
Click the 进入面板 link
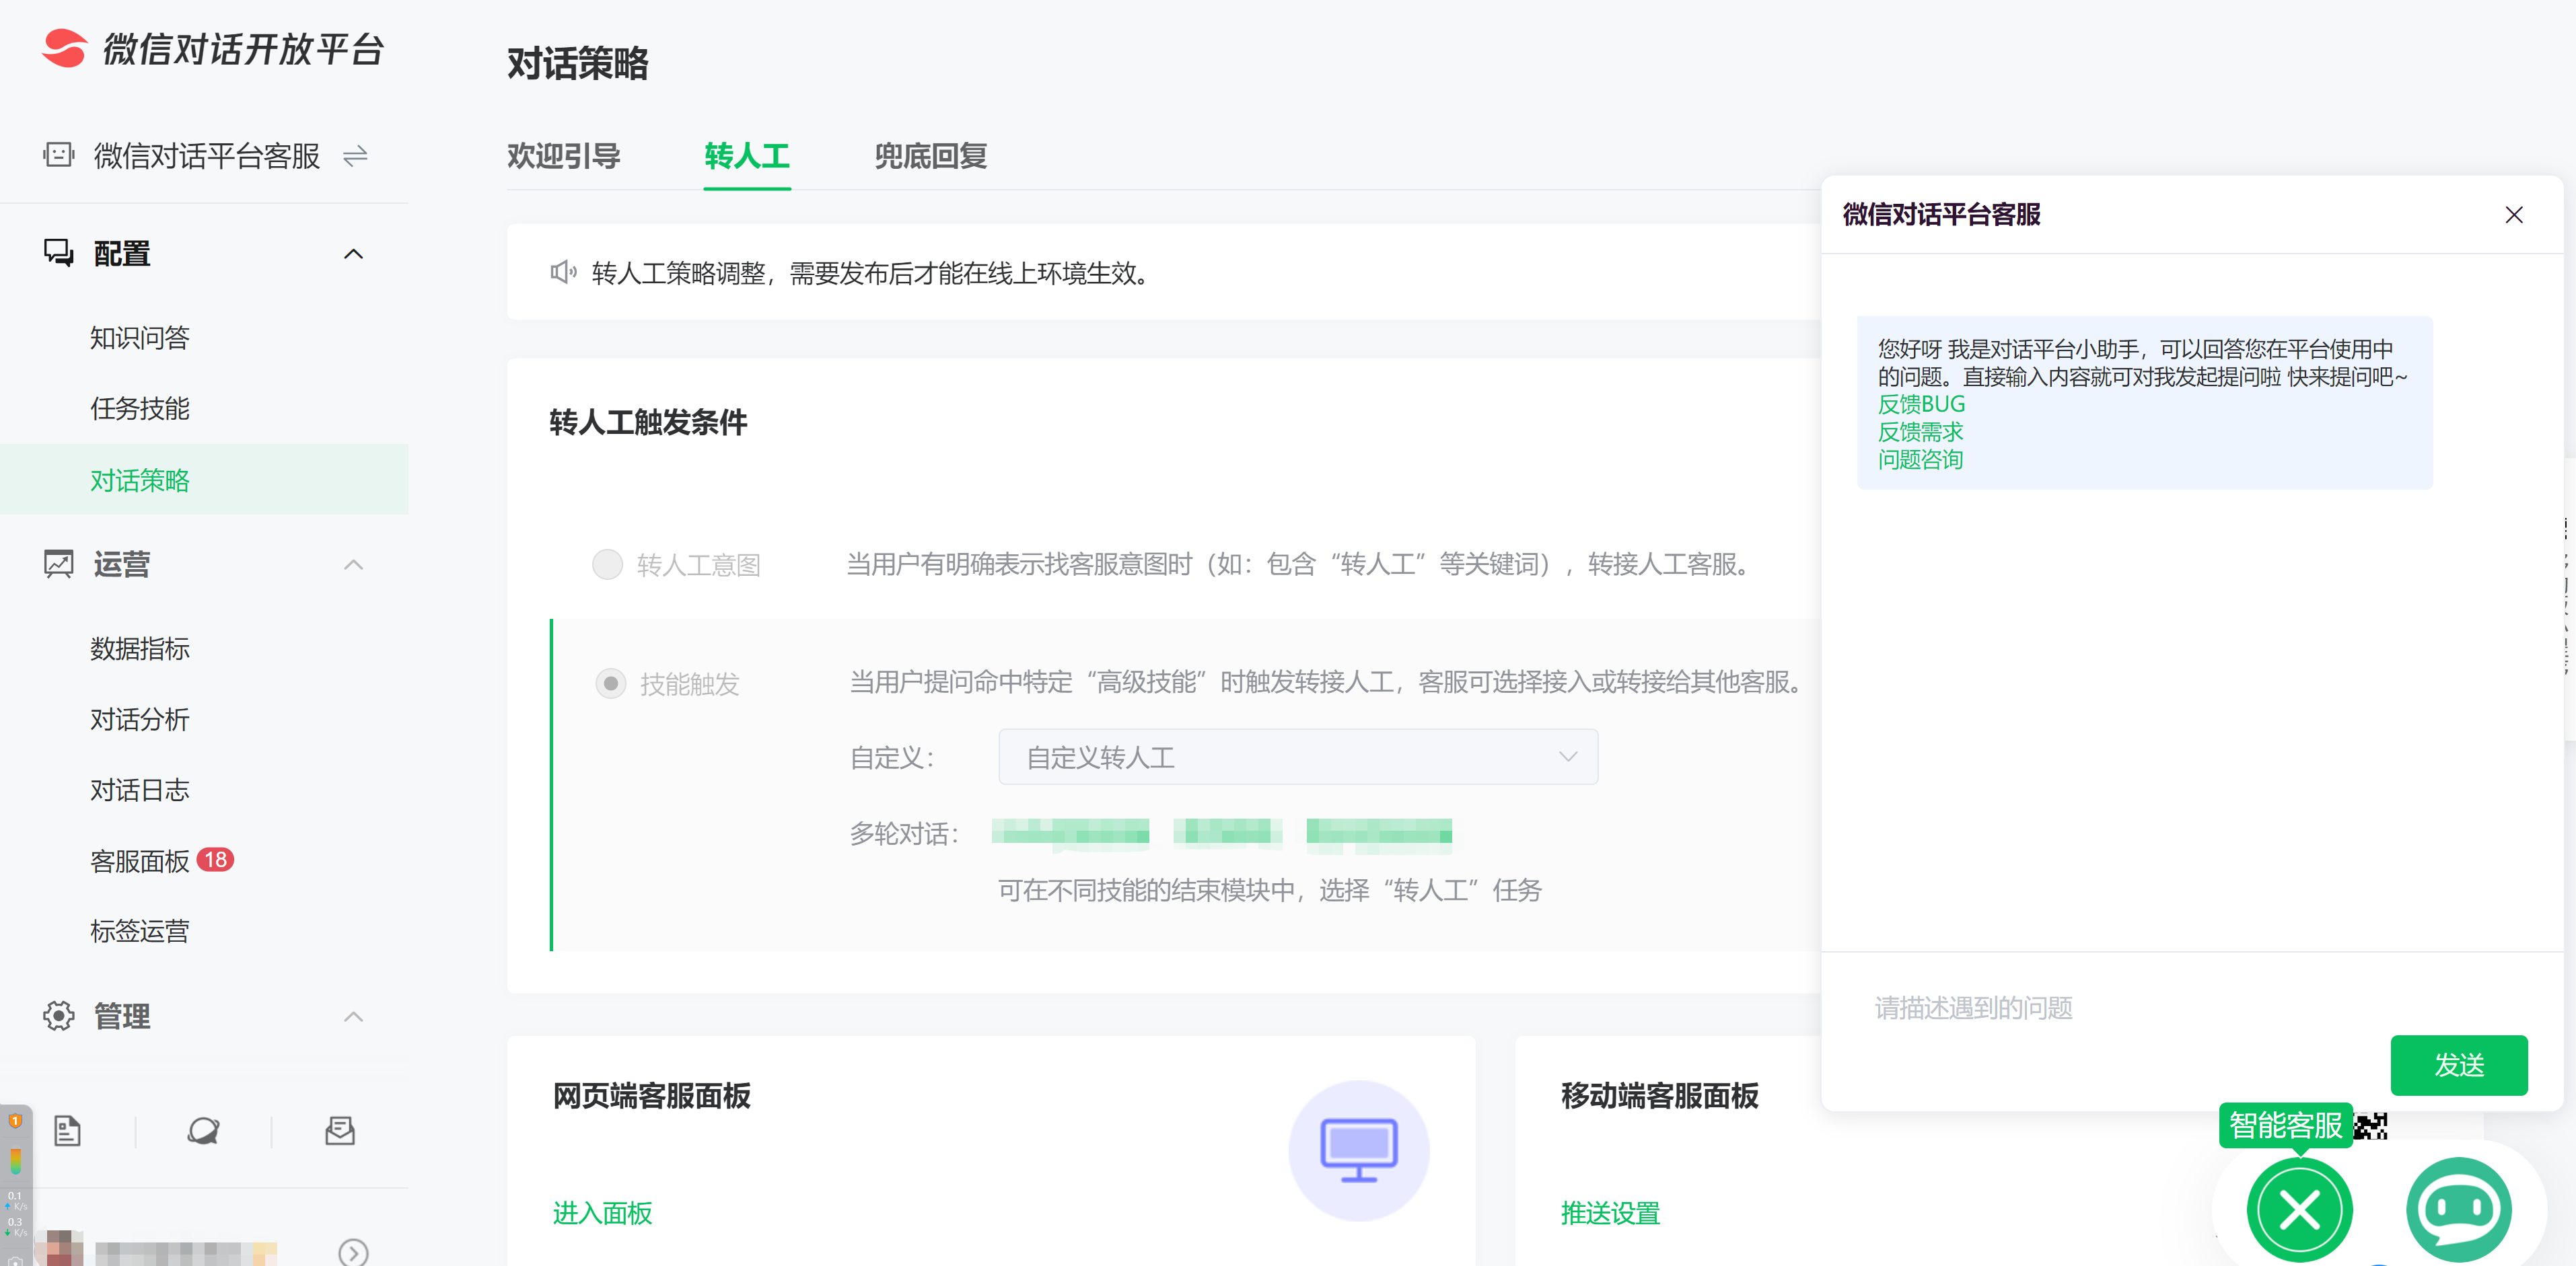[x=602, y=1213]
